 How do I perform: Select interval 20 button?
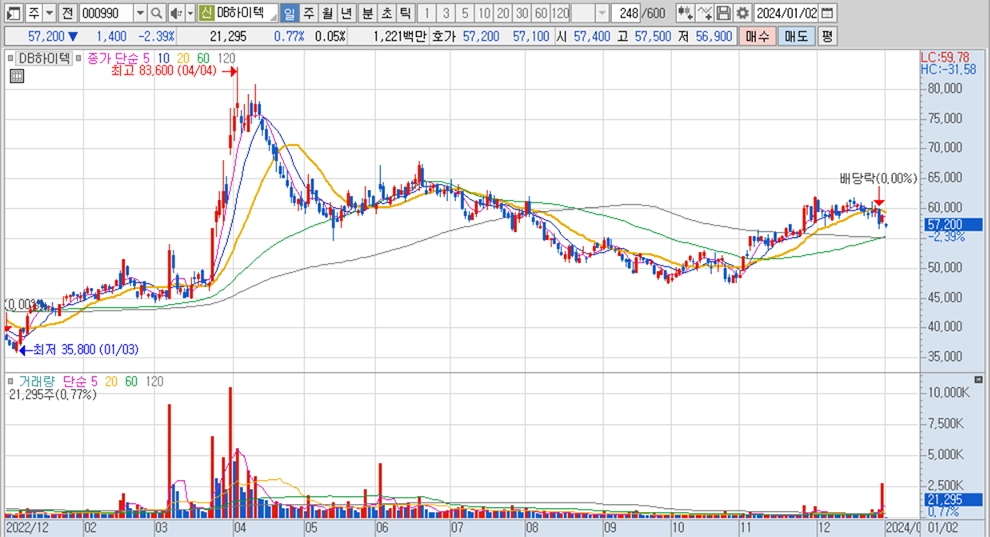pos(503,13)
